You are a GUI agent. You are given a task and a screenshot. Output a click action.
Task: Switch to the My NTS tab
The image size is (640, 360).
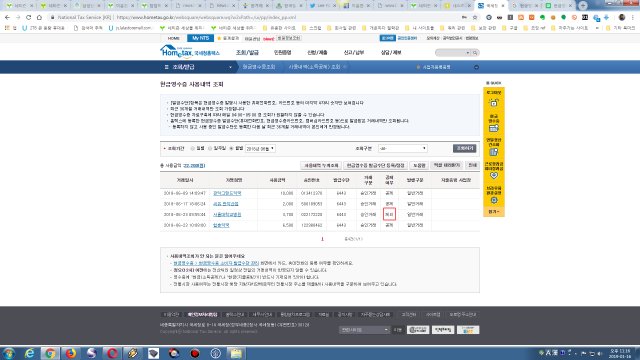pyautogui.click(x=200, y=38)
